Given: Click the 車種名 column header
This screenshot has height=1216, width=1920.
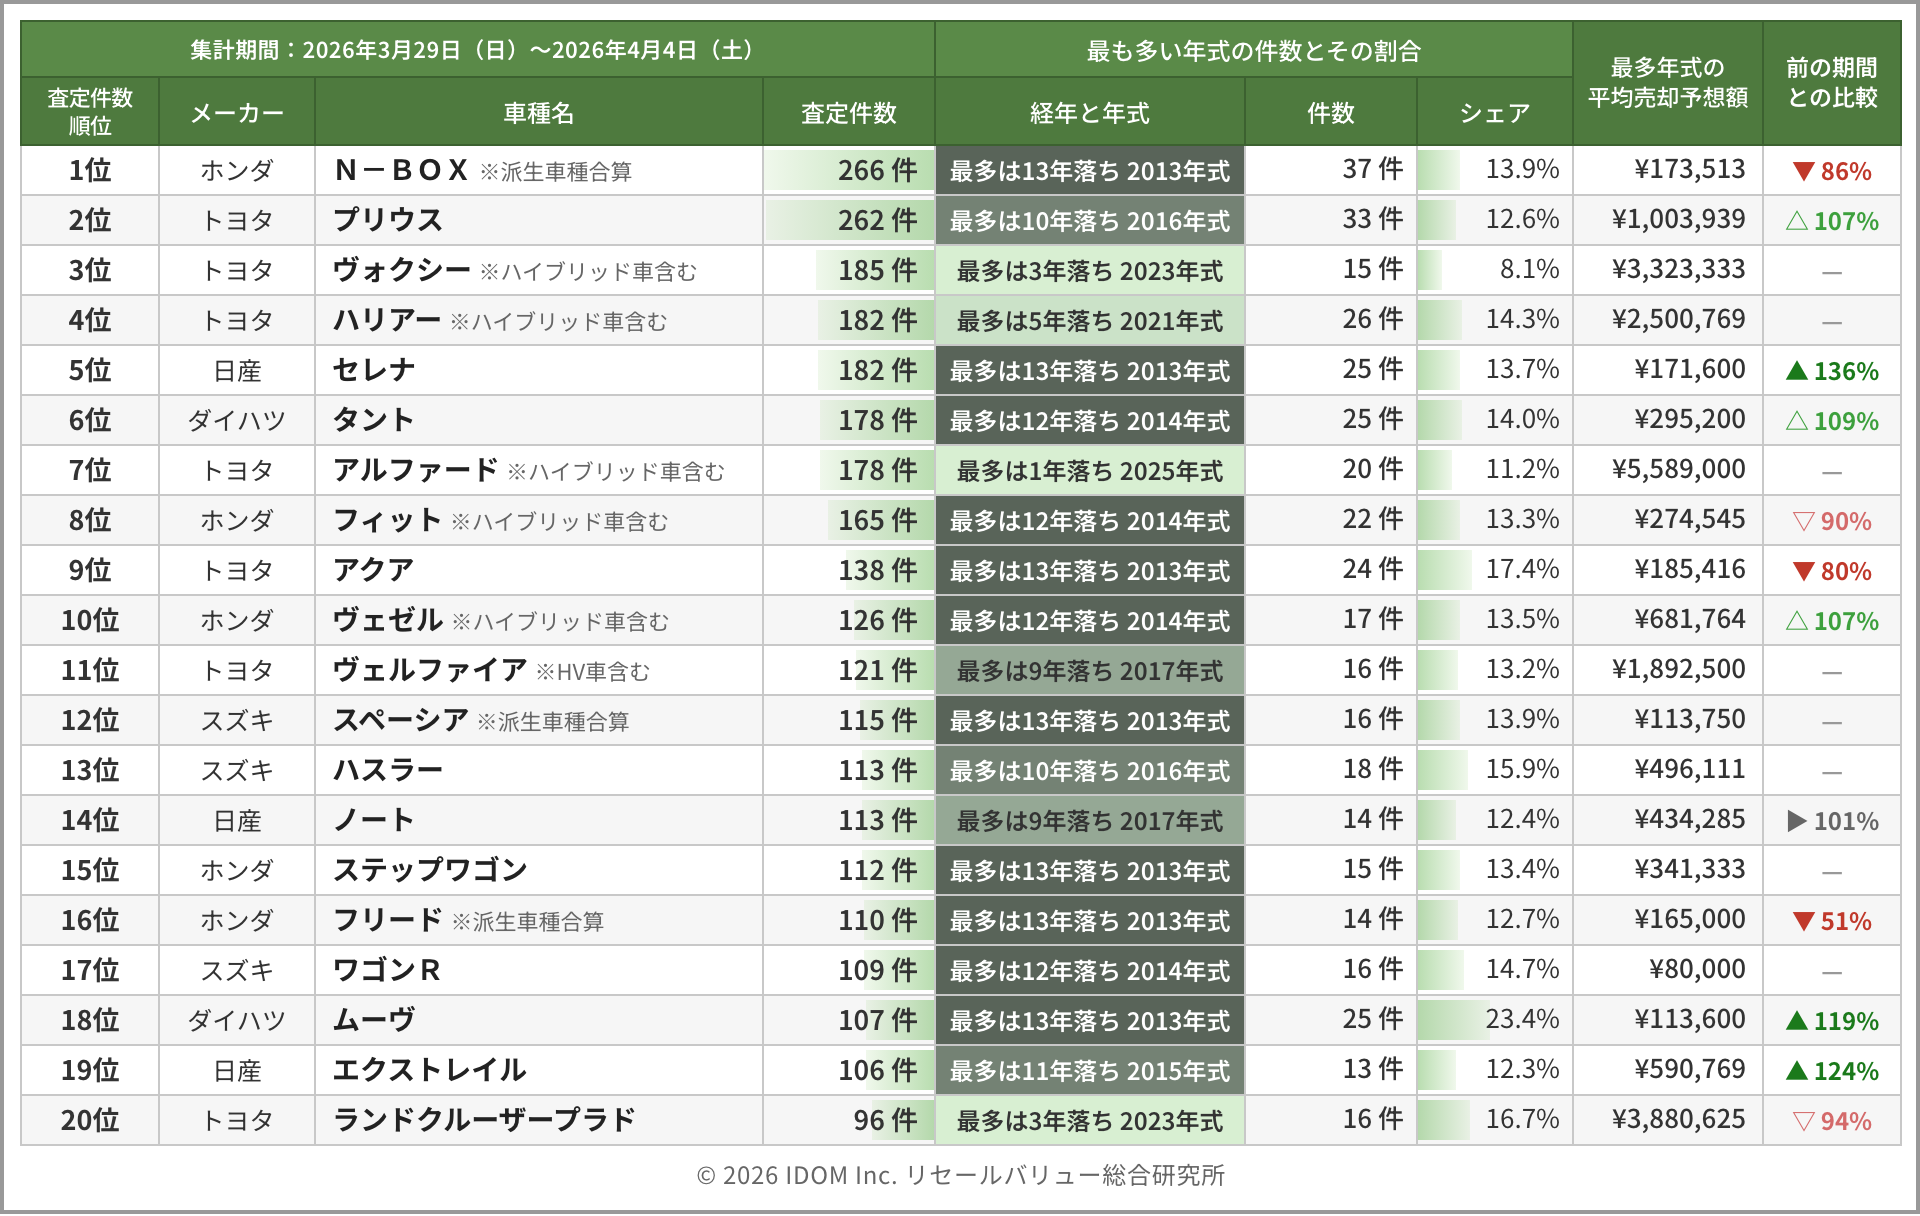Looking at the screenshot, I should click(x=538, y=113).
